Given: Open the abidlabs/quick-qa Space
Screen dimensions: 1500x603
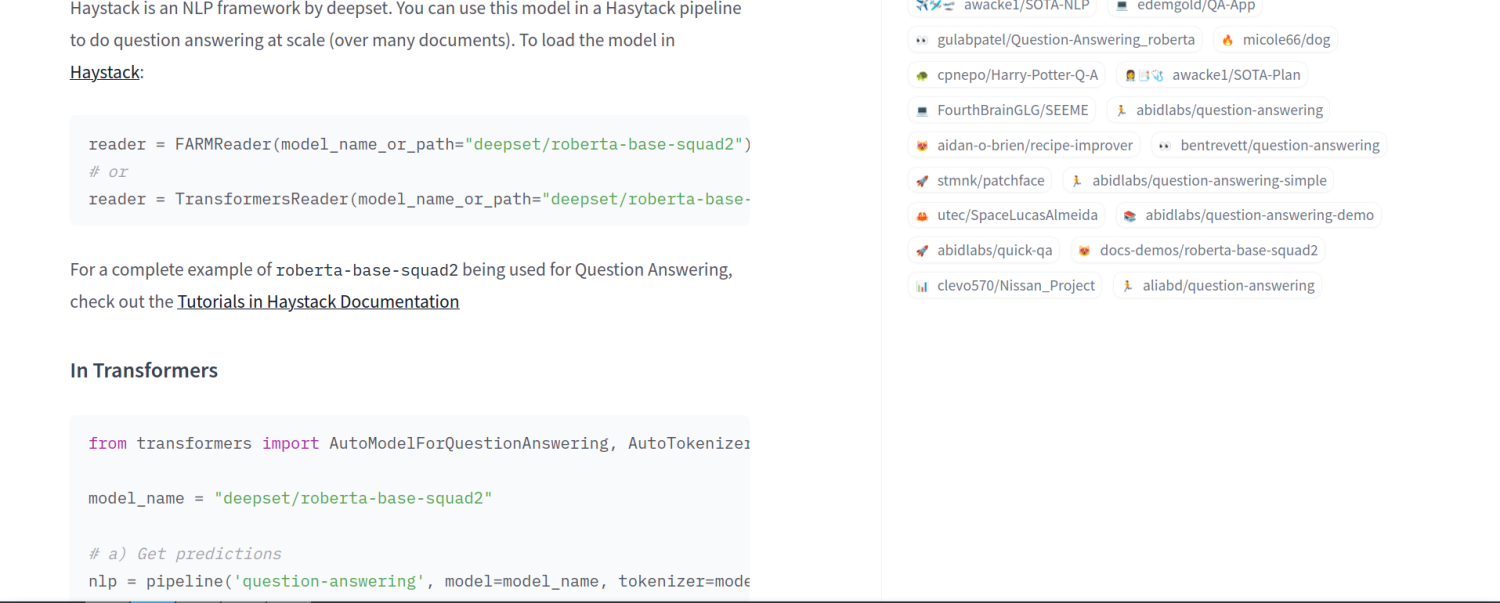Looking at the screenshot, I should coord(984,250).
